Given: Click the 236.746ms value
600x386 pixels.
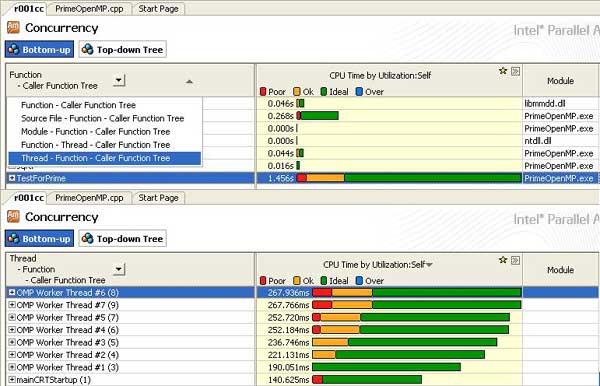Looking at the screenshot, I should [289, 342].
